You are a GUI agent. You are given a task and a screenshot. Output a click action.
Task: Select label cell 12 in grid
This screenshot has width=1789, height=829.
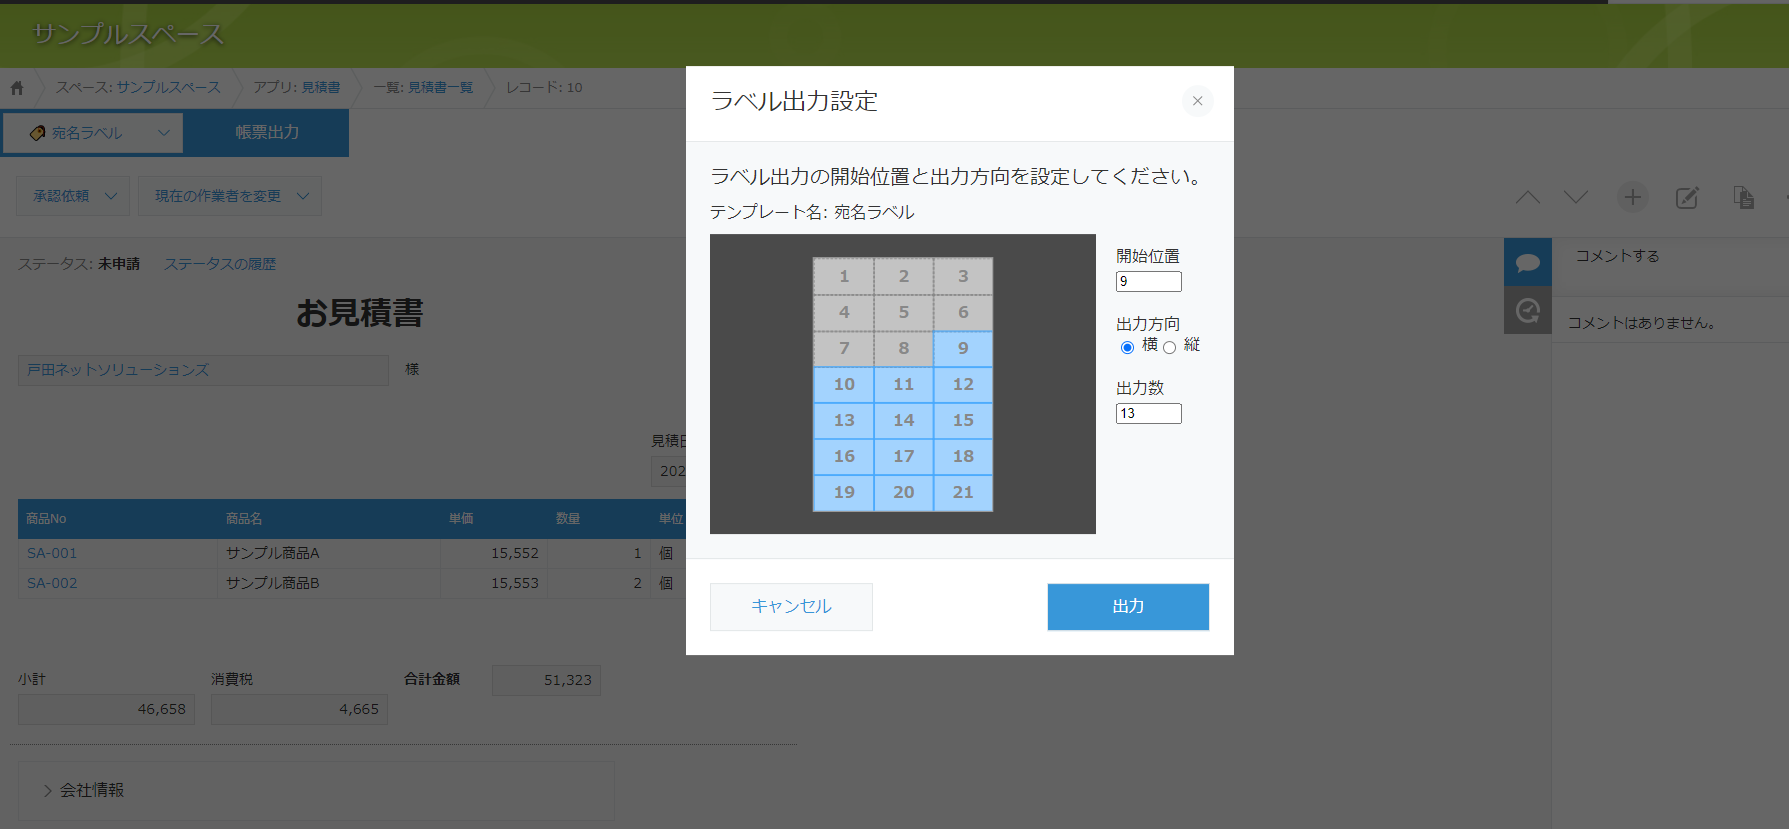click(963, 384)
